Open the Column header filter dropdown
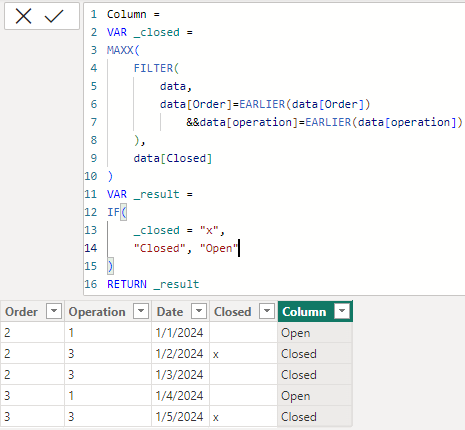The image size is (465, 430). 342,311
